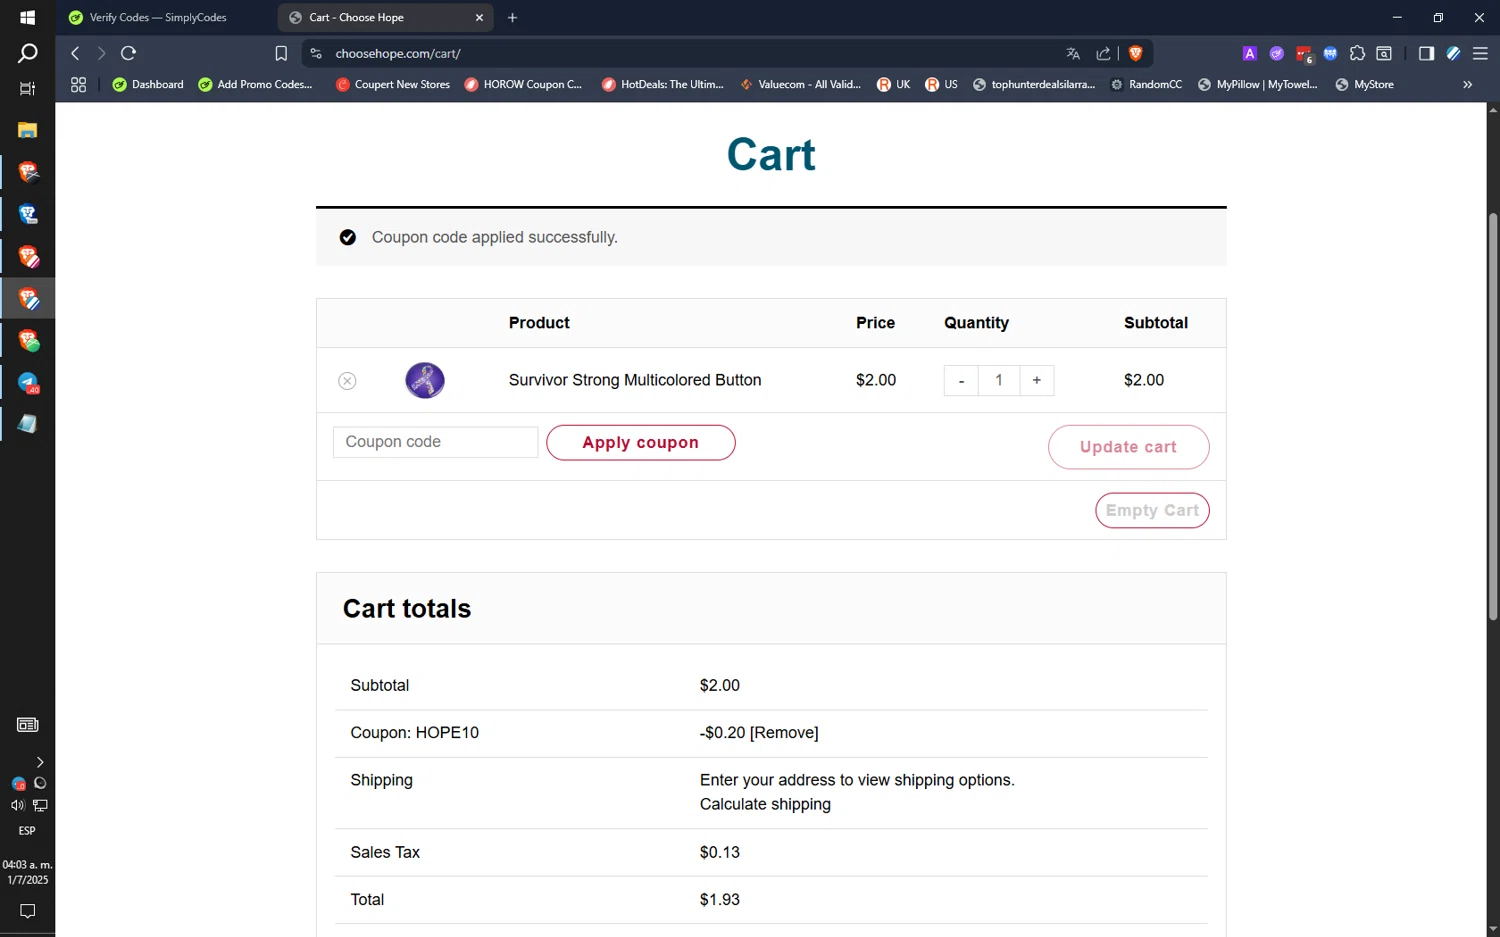Click the Empty Cart button
1500x937 pixels.
coord(1152,510)
